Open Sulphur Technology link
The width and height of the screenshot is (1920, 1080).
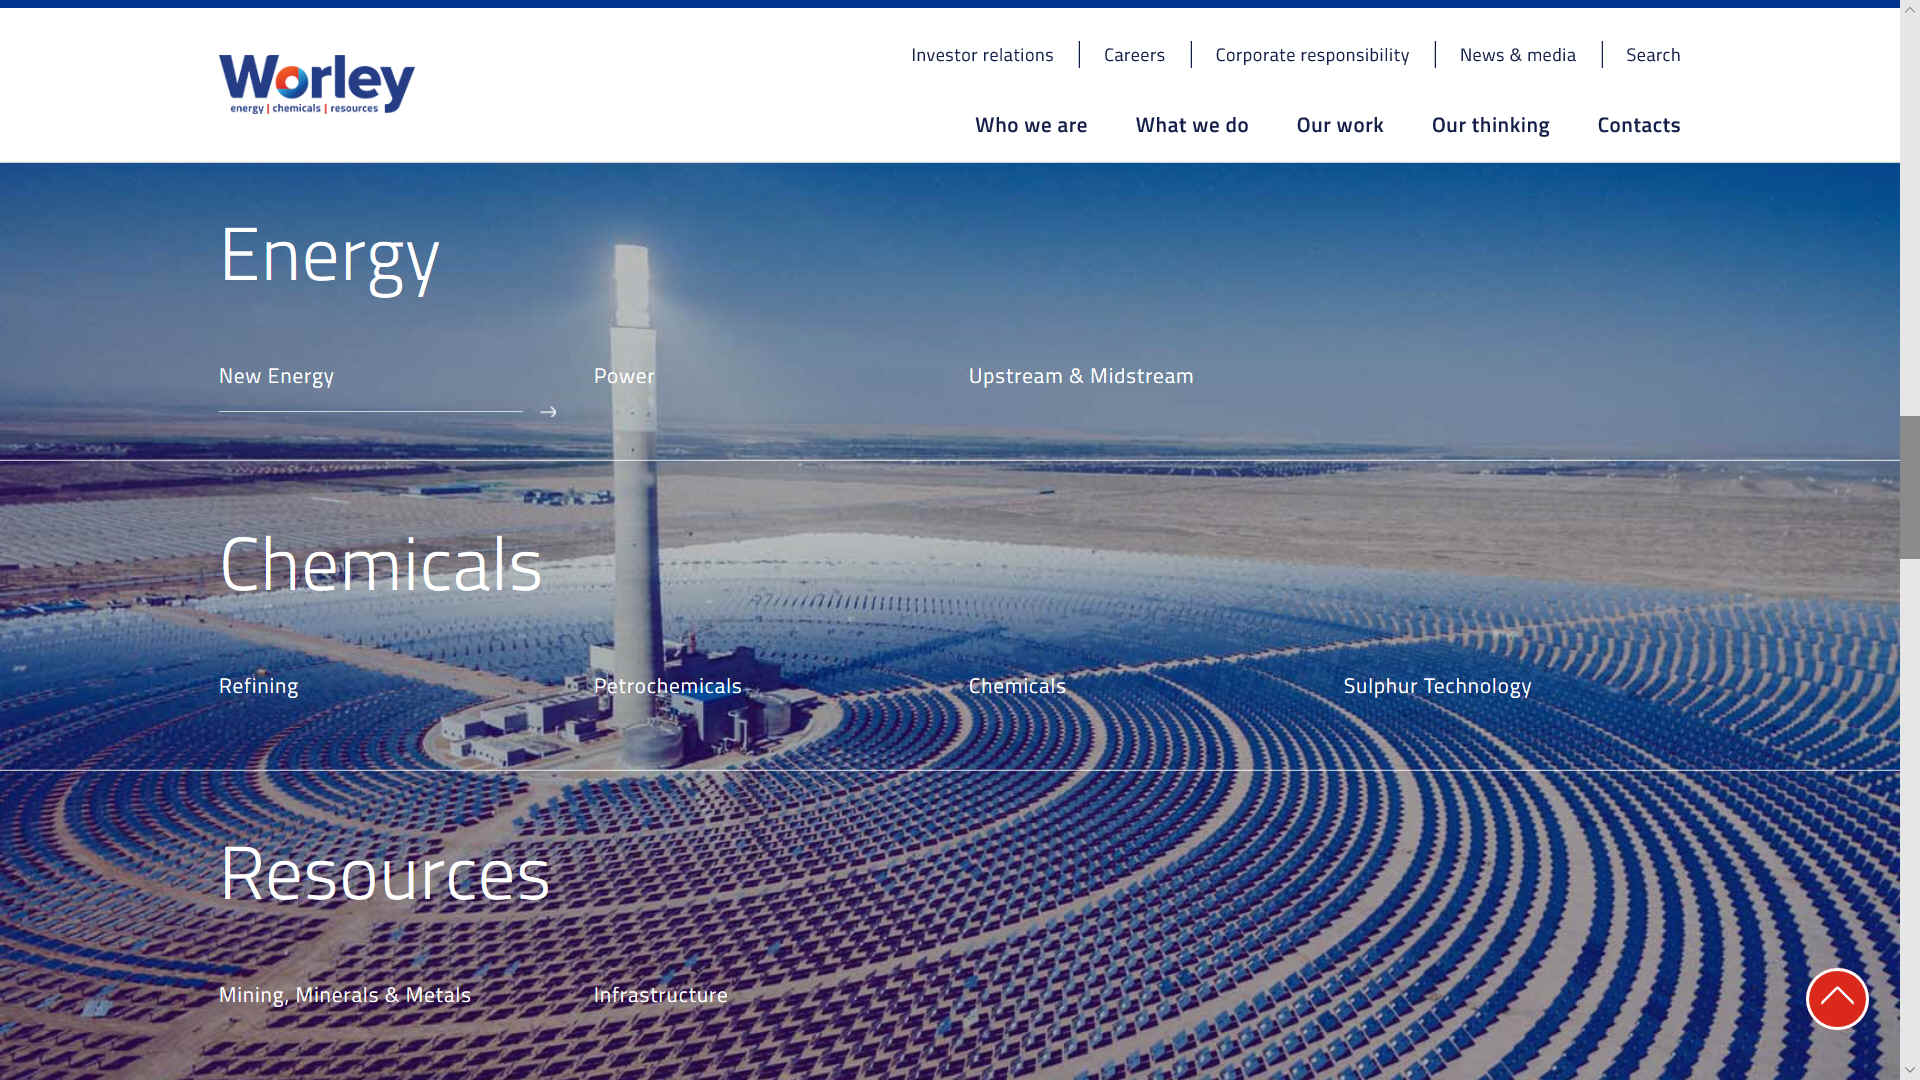coord(1437,686)
